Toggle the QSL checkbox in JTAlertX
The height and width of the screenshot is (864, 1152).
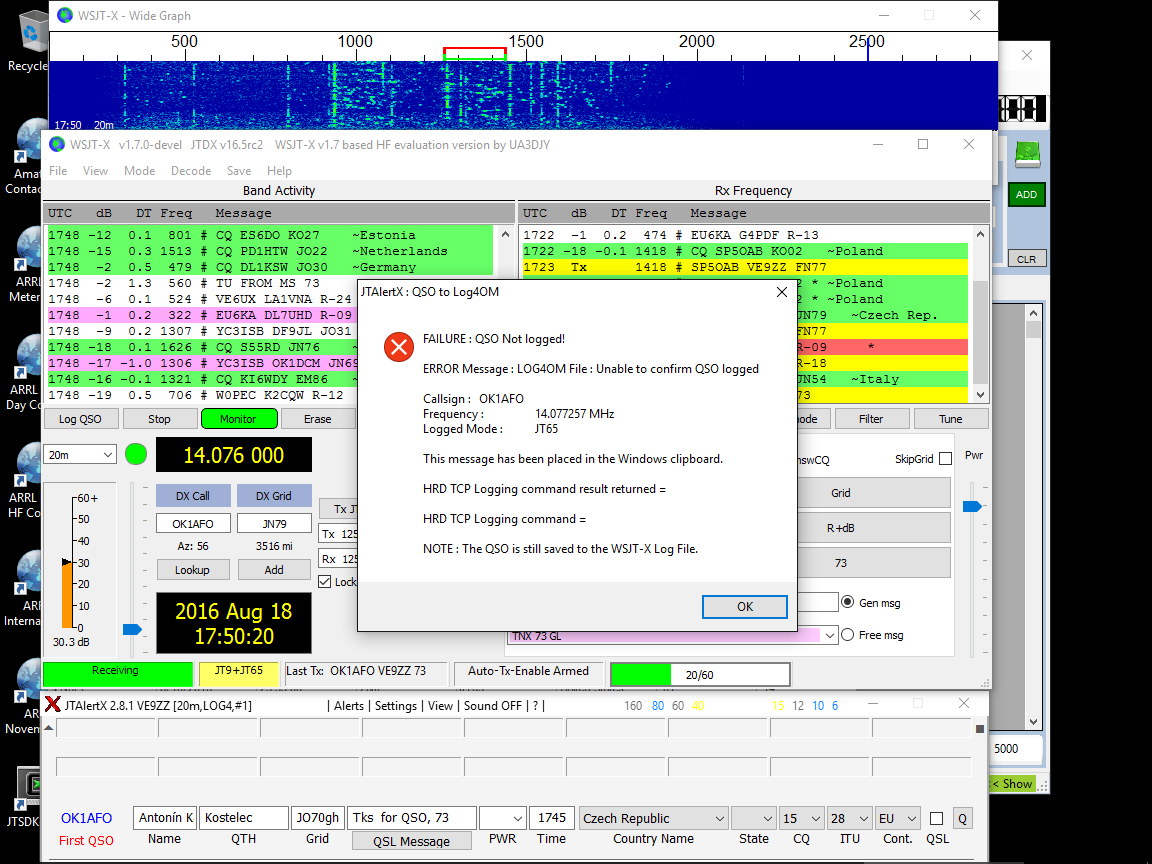(x=936, y=818)
